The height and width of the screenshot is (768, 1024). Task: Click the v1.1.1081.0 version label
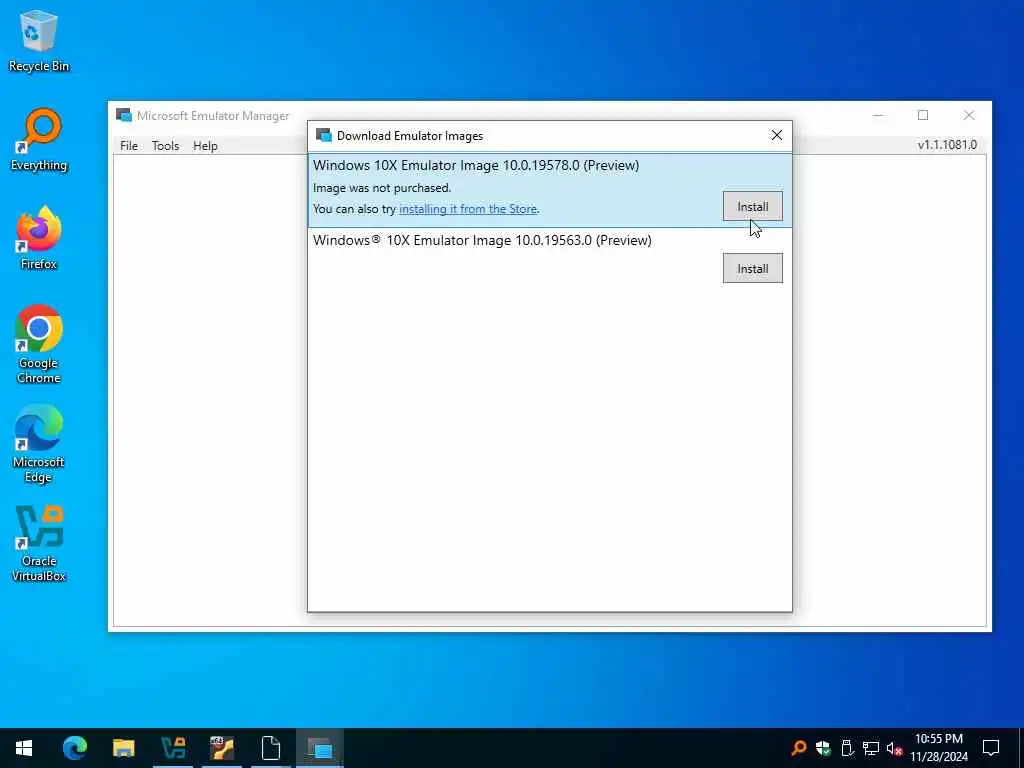947,145
